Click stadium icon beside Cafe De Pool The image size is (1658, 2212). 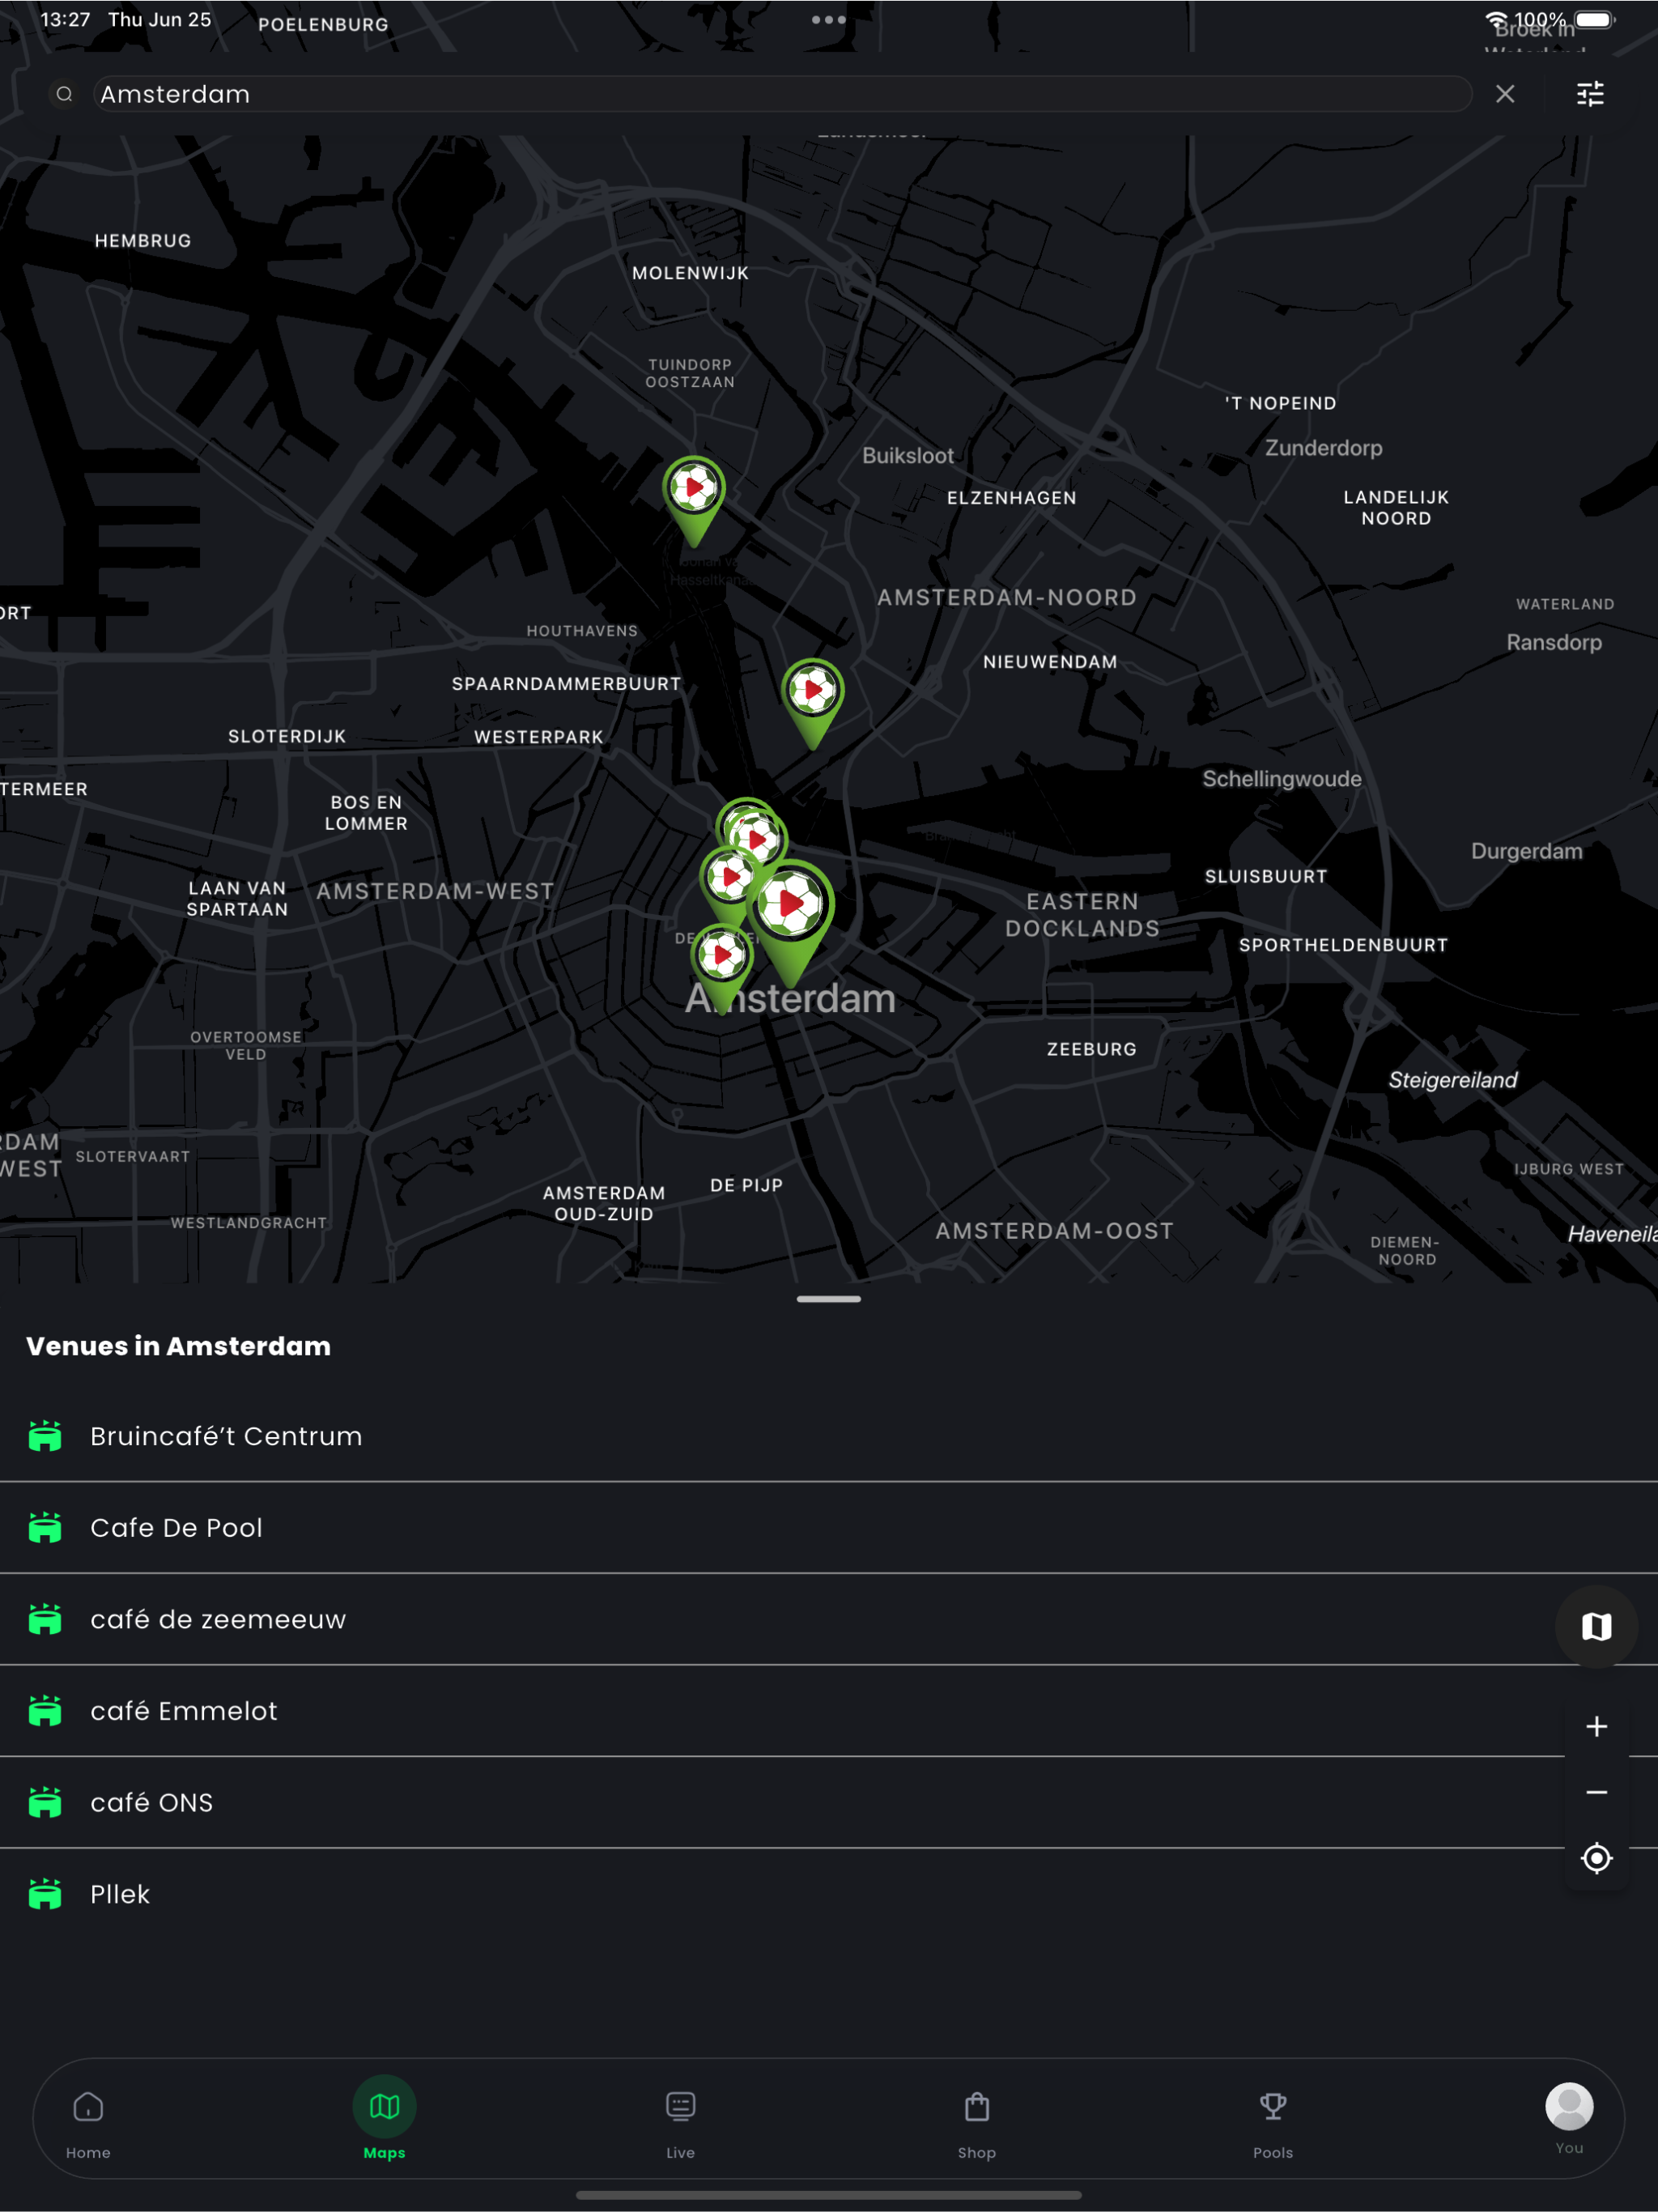[x=45, y=1528]
